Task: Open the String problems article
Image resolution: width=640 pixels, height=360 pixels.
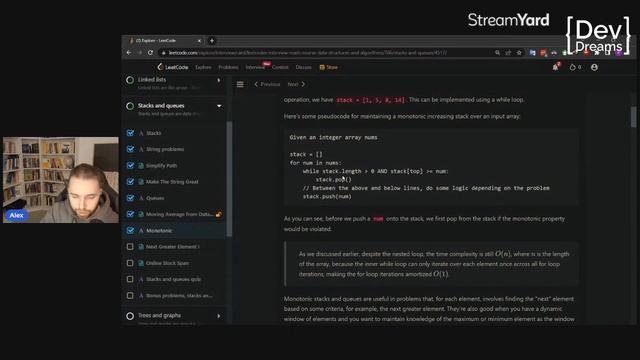Action: pyautogui.click(x=165, y=149)
